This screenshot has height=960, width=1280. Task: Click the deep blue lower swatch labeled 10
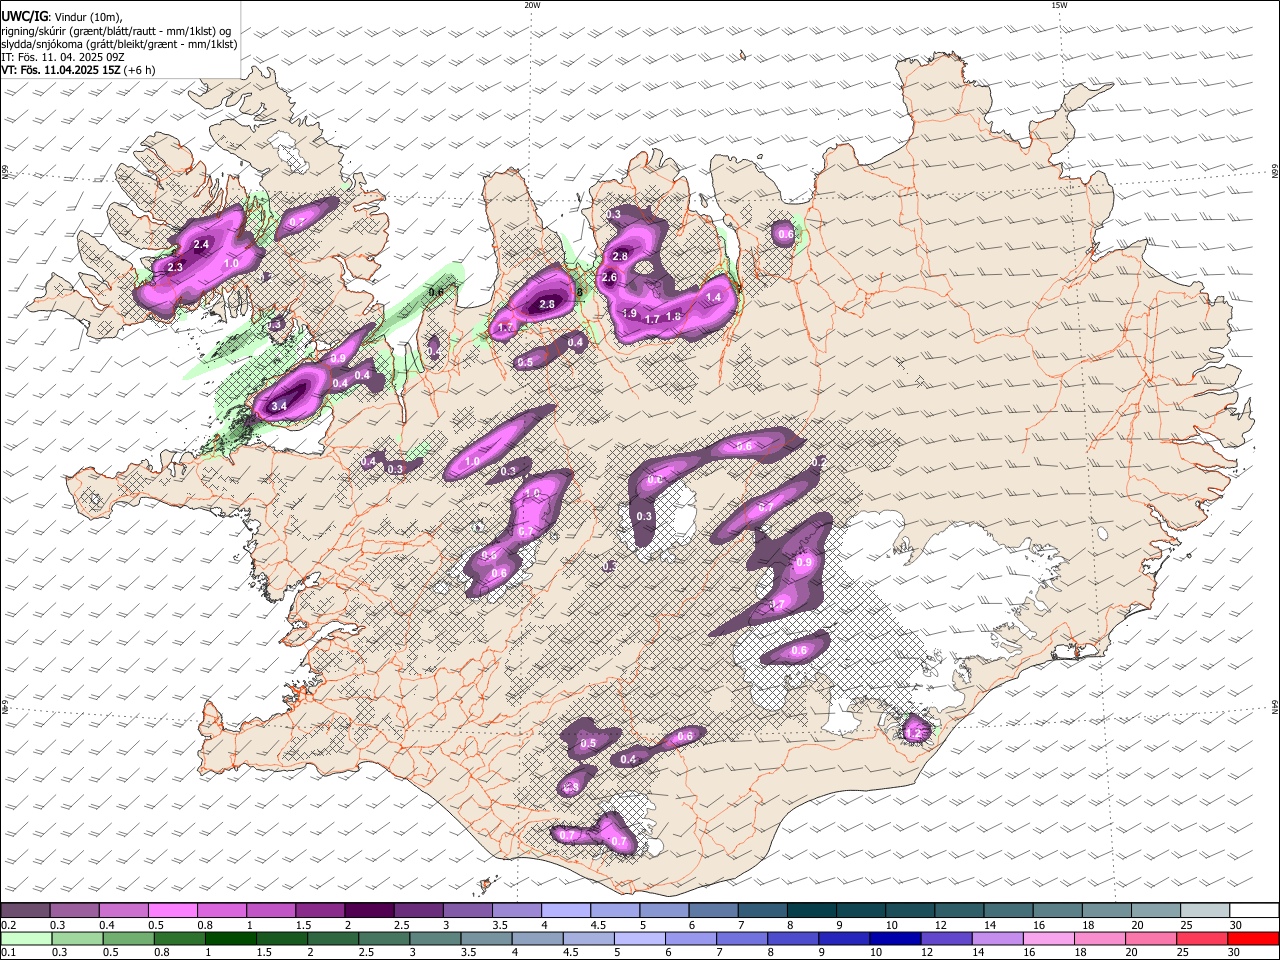tap(894, 939)
